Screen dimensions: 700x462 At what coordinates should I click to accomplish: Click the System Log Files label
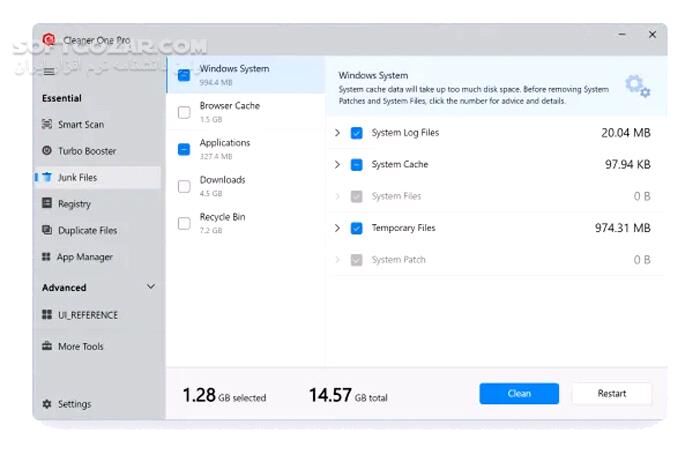(x=405, y=133)
